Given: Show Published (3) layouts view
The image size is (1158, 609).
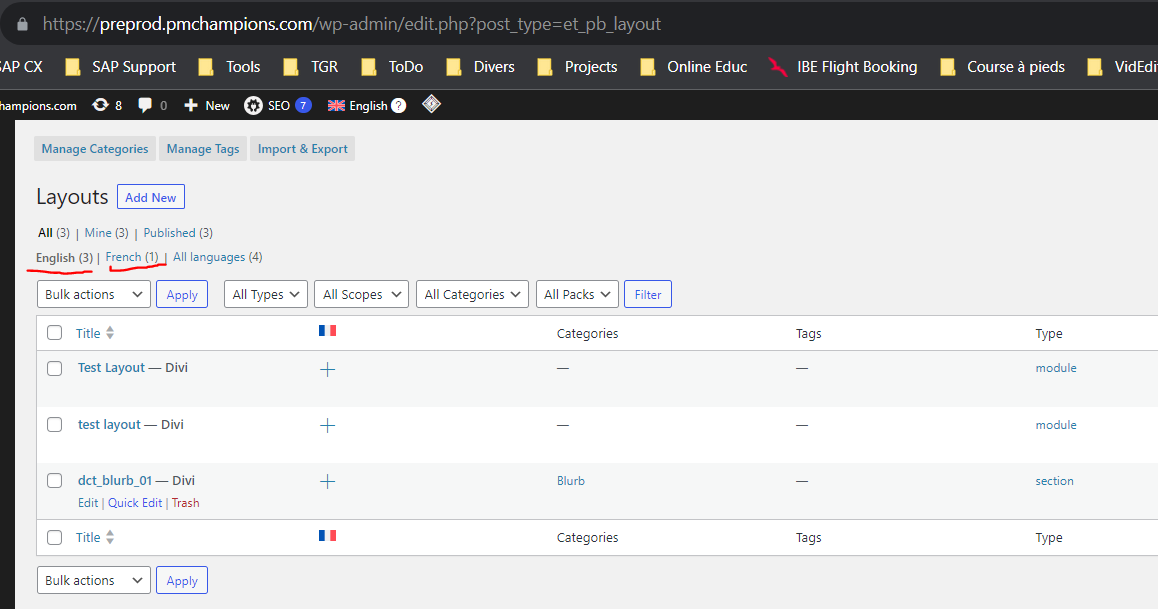Looking at the screenshot, I should [178, 233].
